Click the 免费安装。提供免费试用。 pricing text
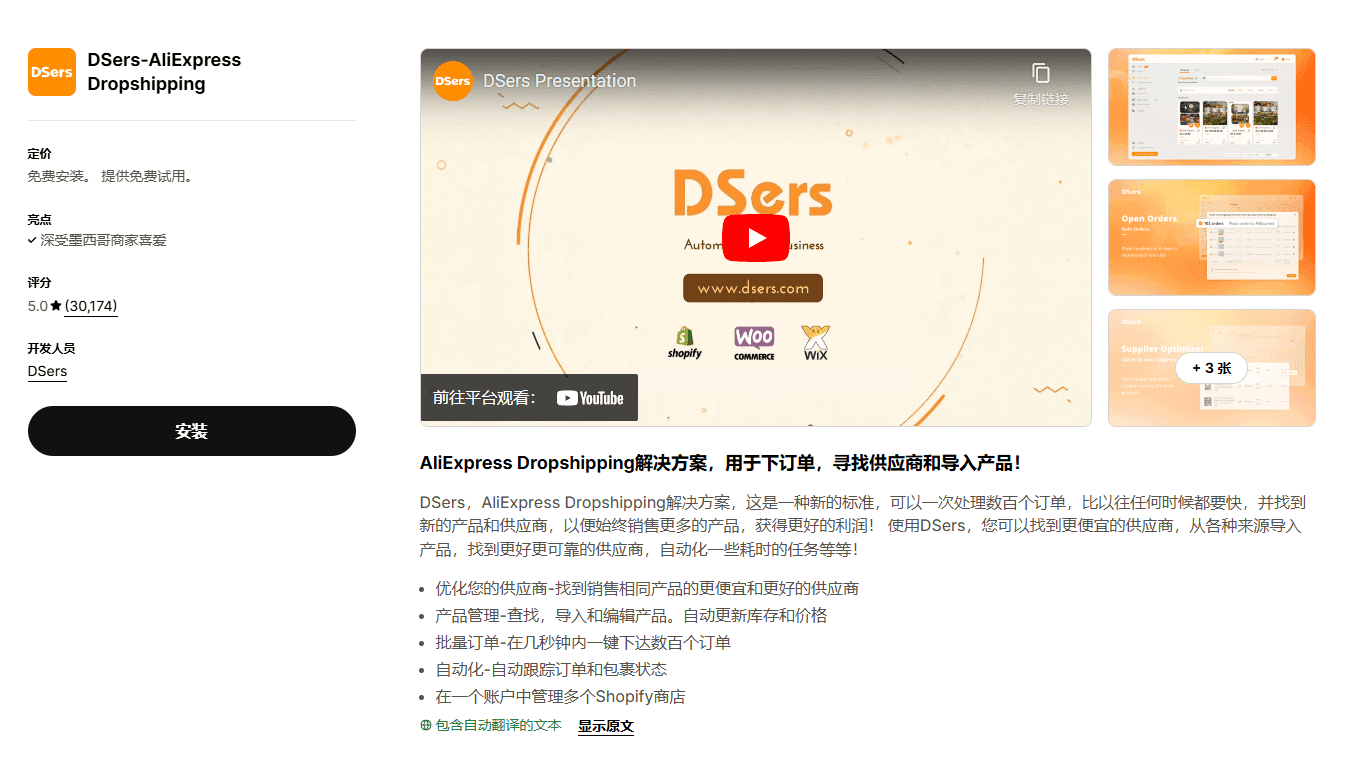1351x764 pixels. pyautogui.click(x=110, y=176)
